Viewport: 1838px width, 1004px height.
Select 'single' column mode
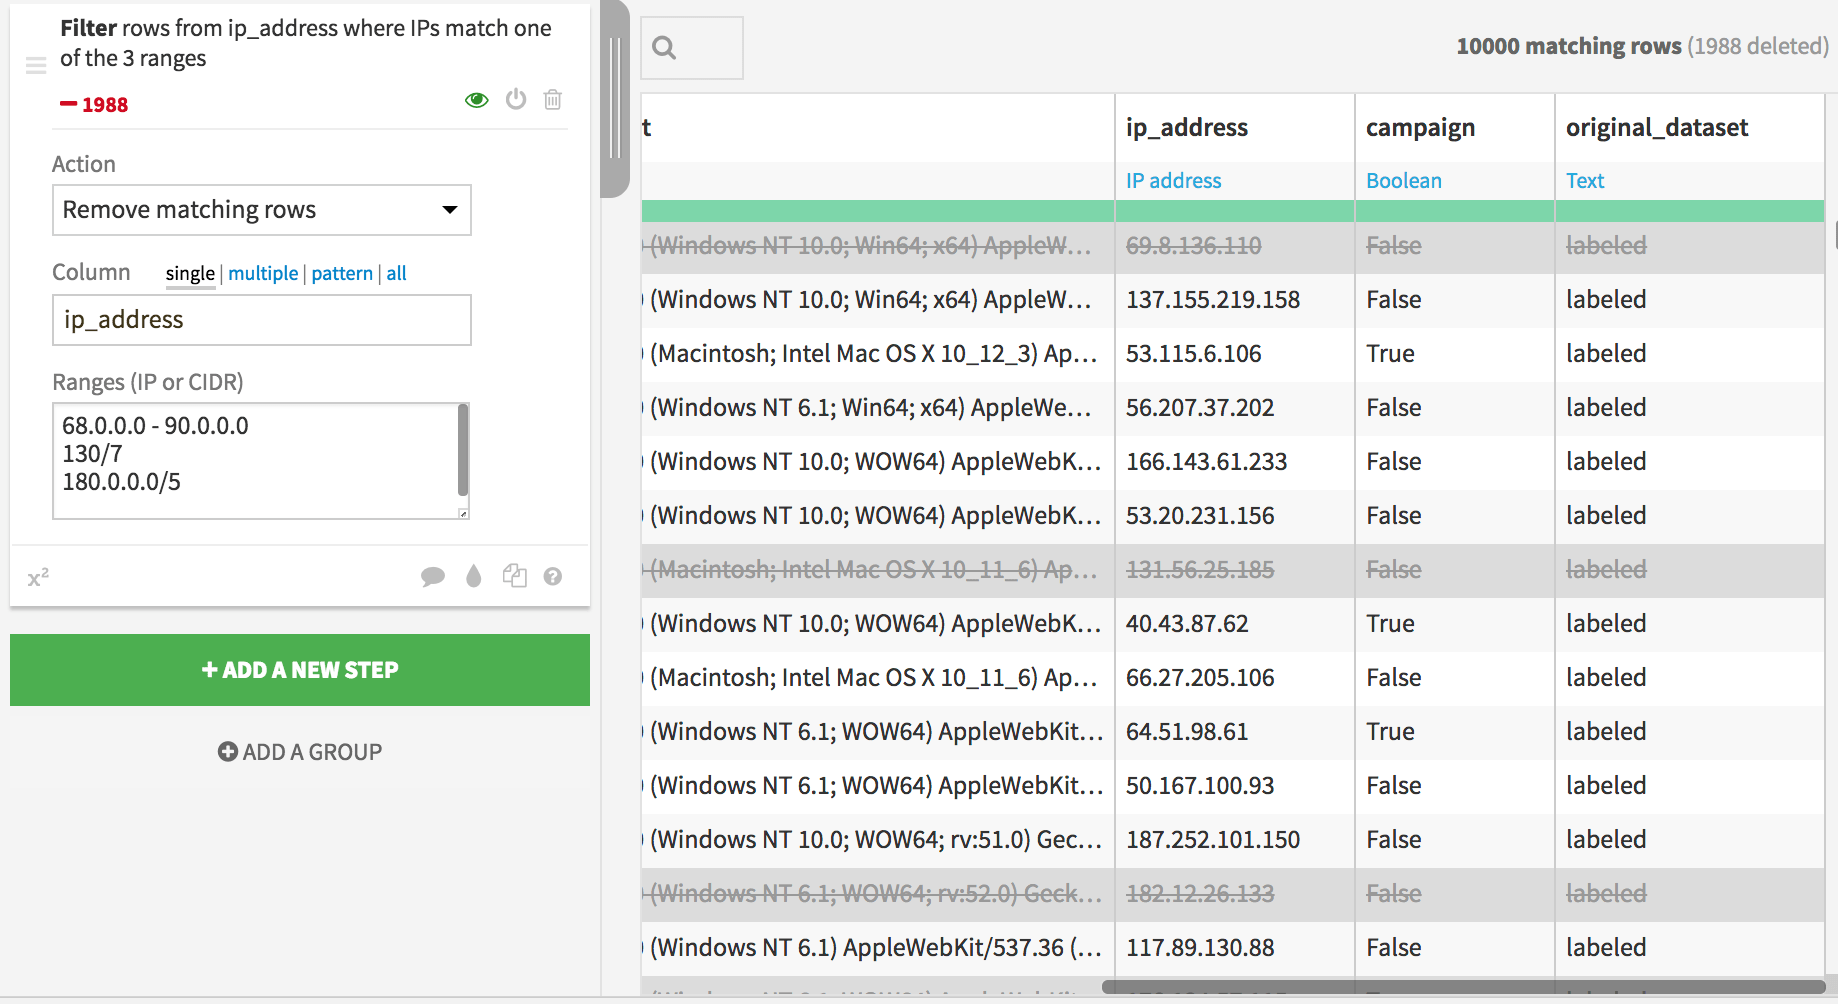tap(190, 273)
